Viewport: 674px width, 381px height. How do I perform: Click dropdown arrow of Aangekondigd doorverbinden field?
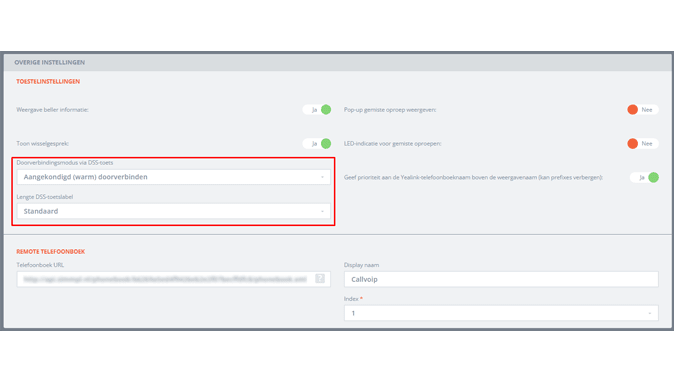[x=322, y=177]
